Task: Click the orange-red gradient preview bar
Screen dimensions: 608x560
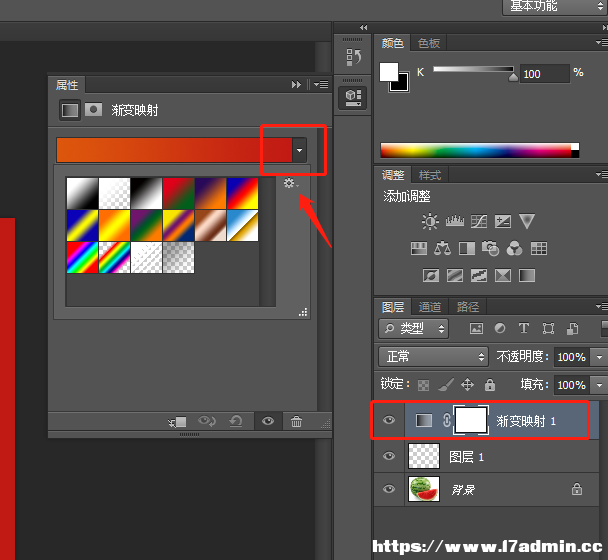Action: (174, 150)
